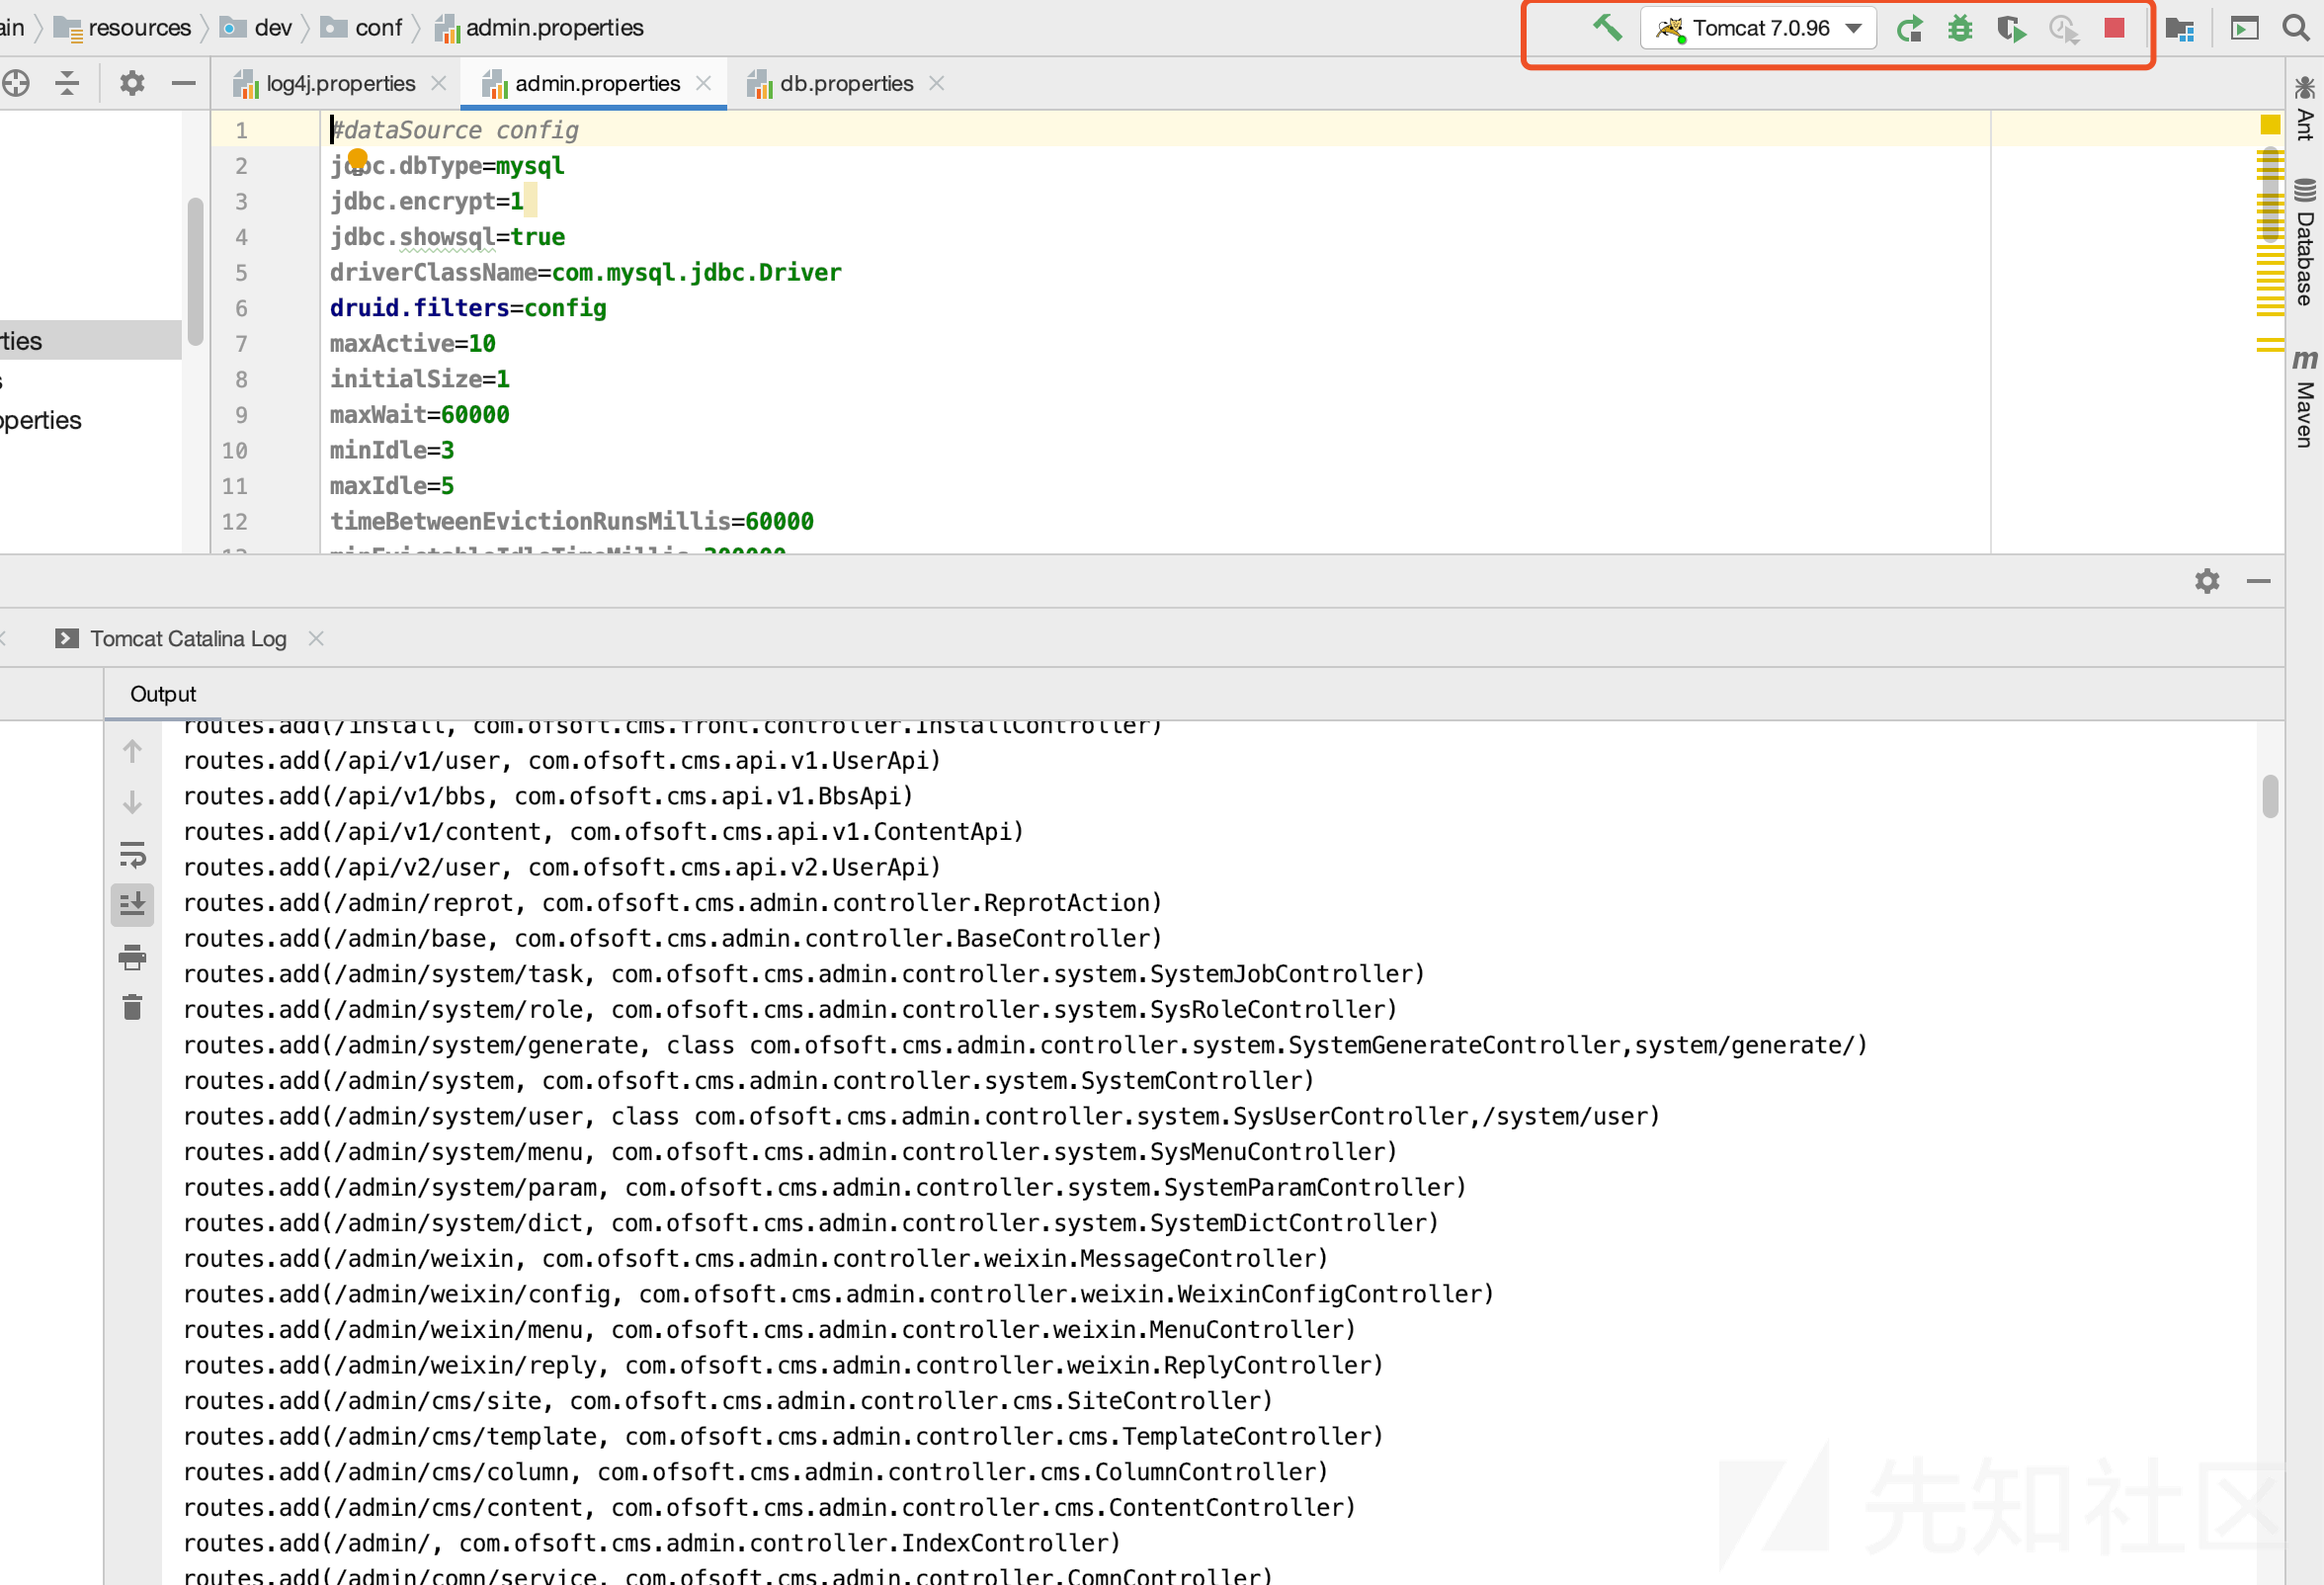Click the locate/scroll-from-source target icon
The image size is (2324, 1585).
pos(15,83)
